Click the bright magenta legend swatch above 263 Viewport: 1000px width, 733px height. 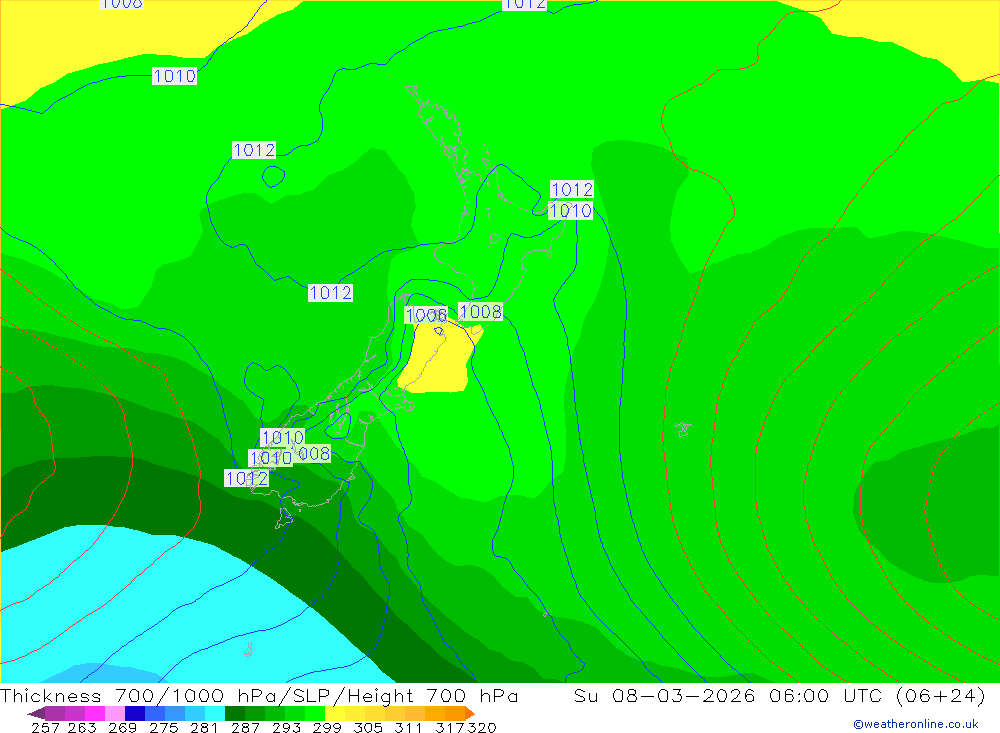94,713
